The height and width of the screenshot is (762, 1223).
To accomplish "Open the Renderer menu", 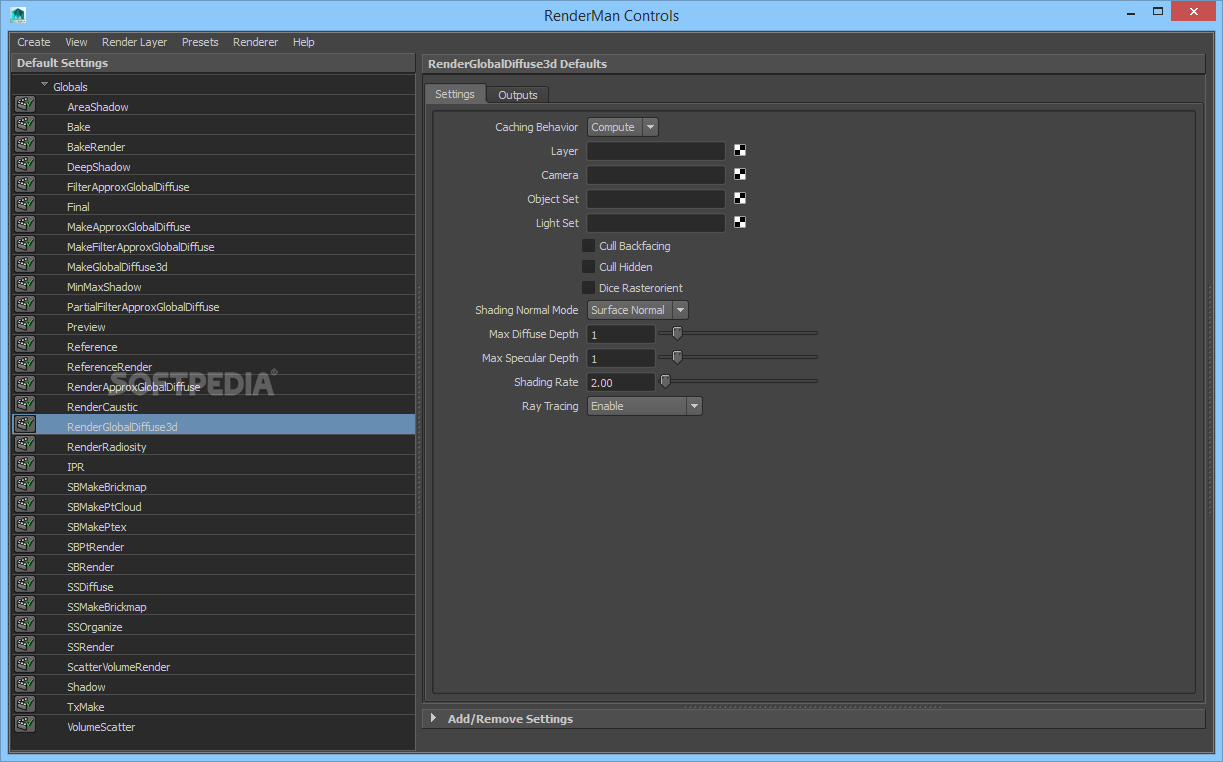I will [256, 42].
